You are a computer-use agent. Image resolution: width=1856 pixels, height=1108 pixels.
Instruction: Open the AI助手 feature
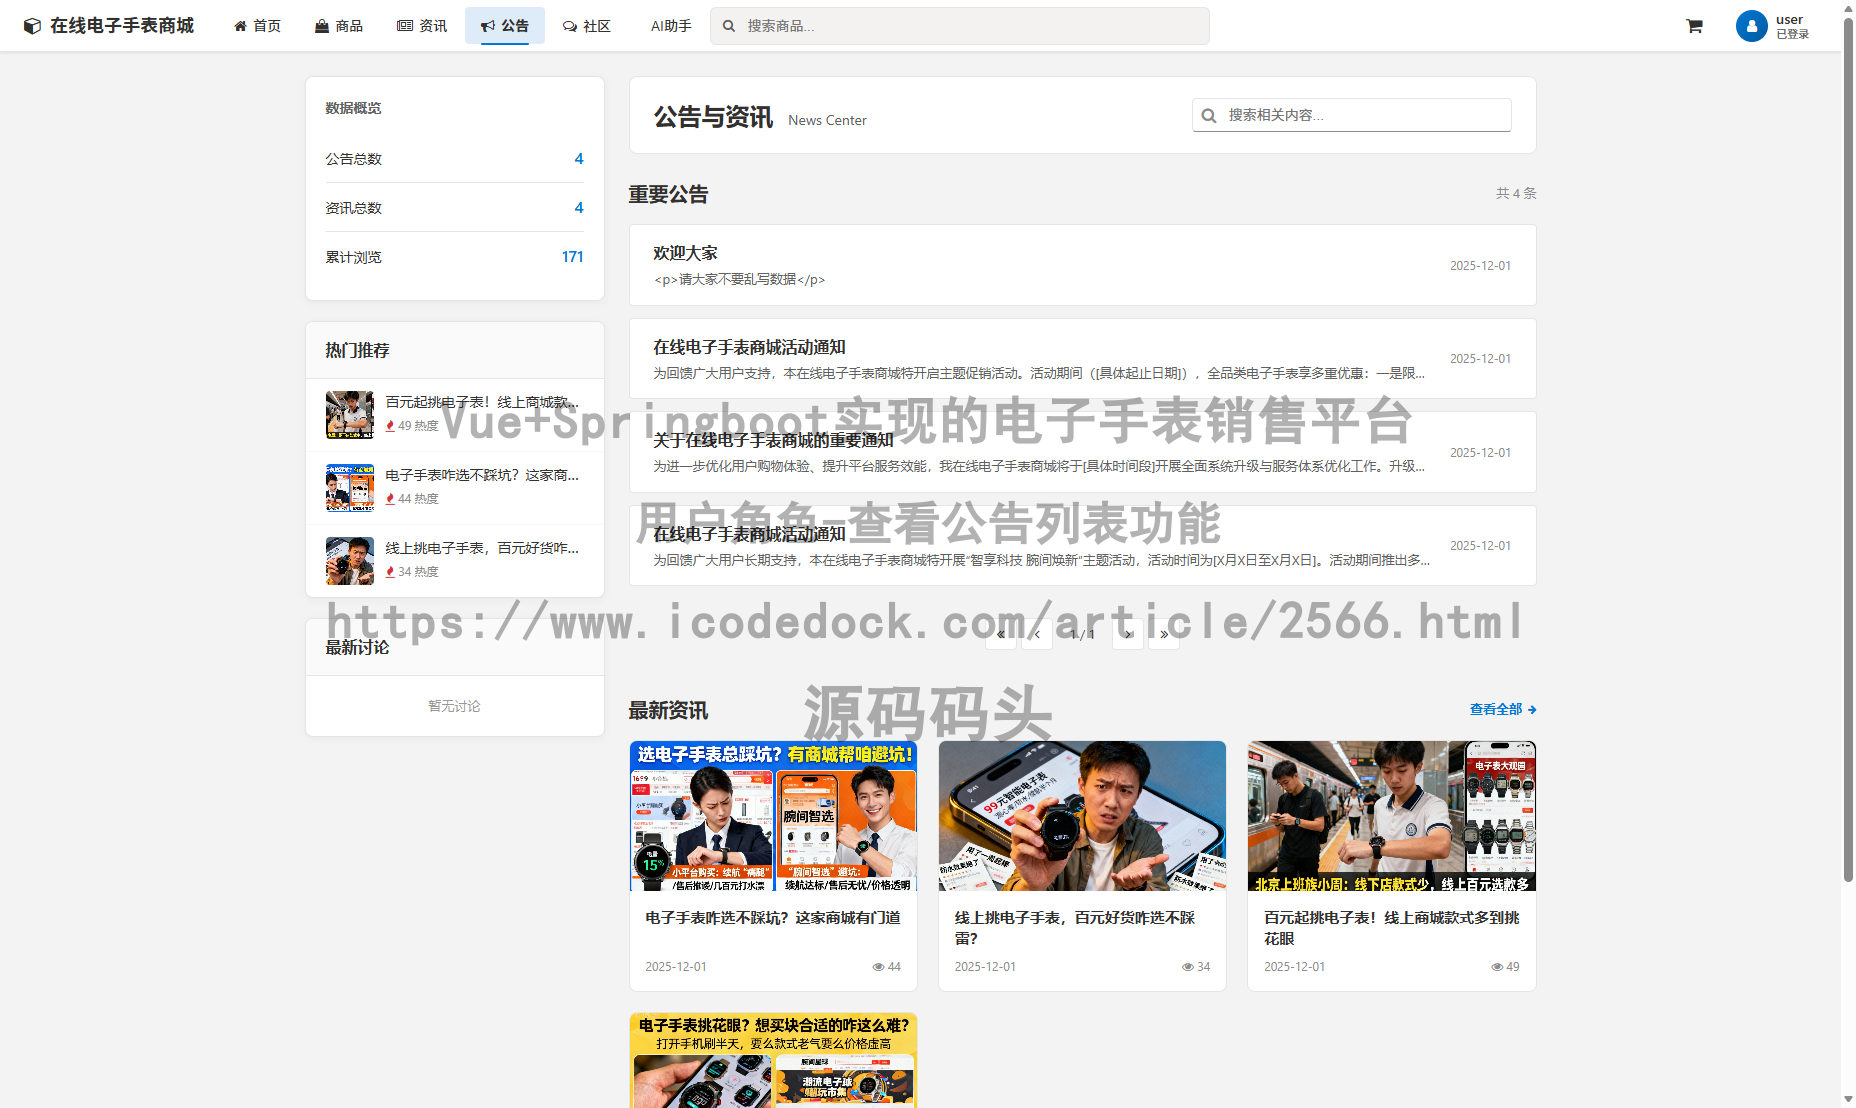[668, 25]
